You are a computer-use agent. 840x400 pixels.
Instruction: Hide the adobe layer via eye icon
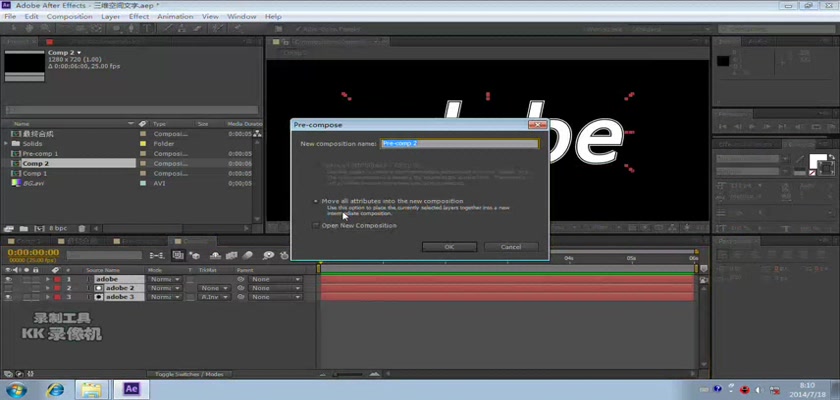click(x=8, y=280)
